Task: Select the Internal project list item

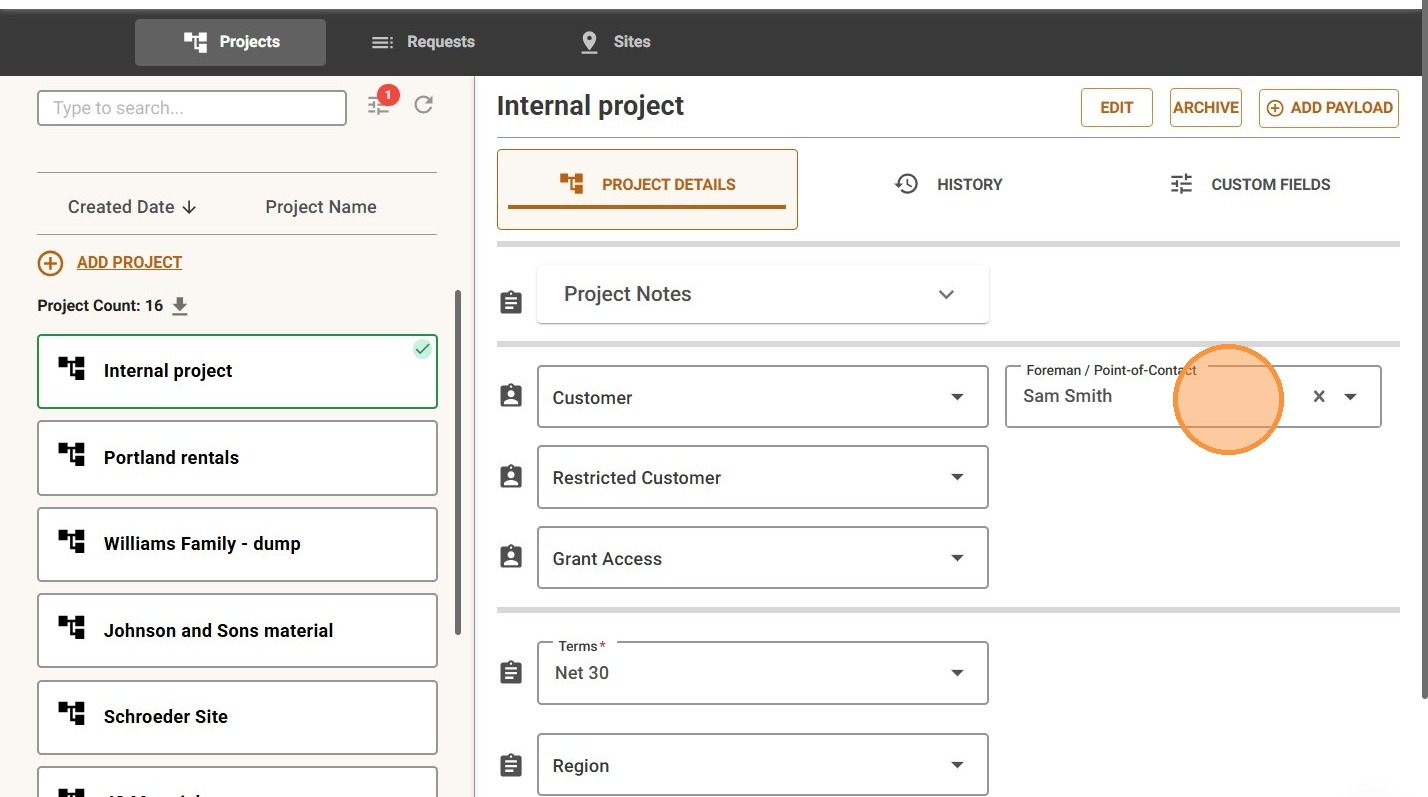Action: (237, 371)
